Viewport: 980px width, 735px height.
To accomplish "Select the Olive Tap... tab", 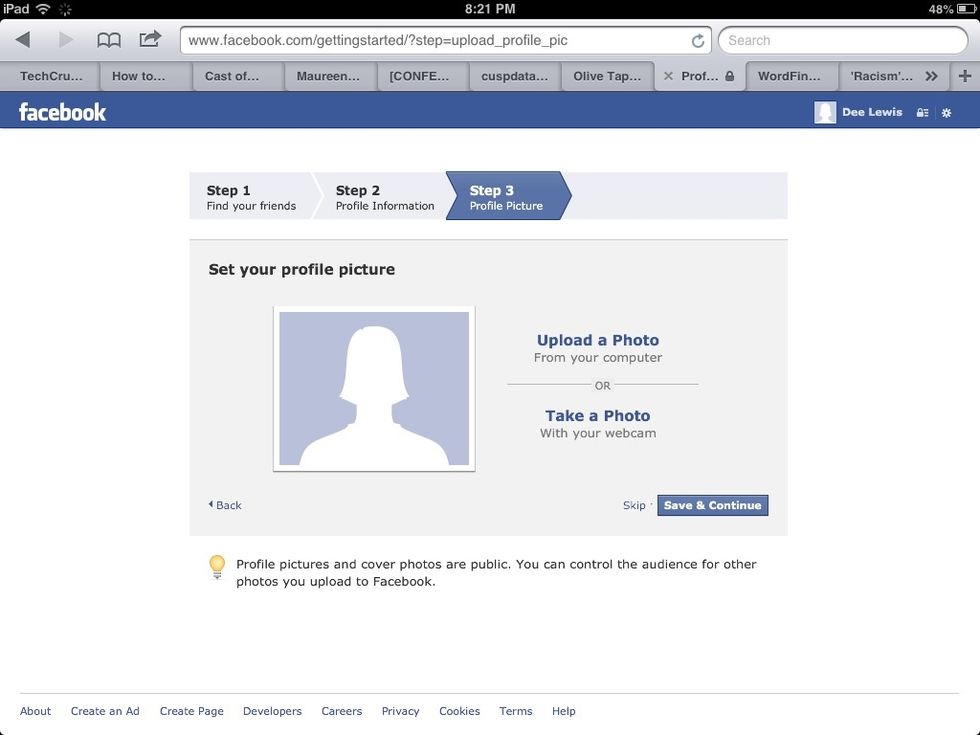I will pos(607,76).
